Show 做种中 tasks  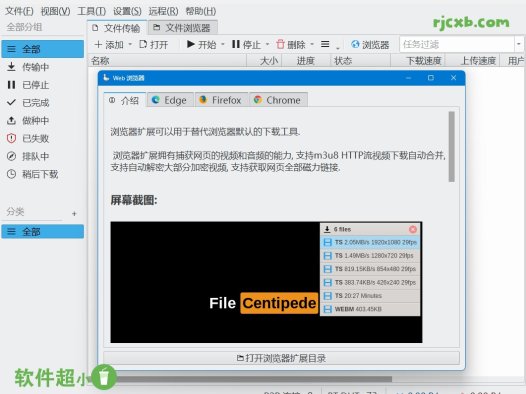pos(43,120)
